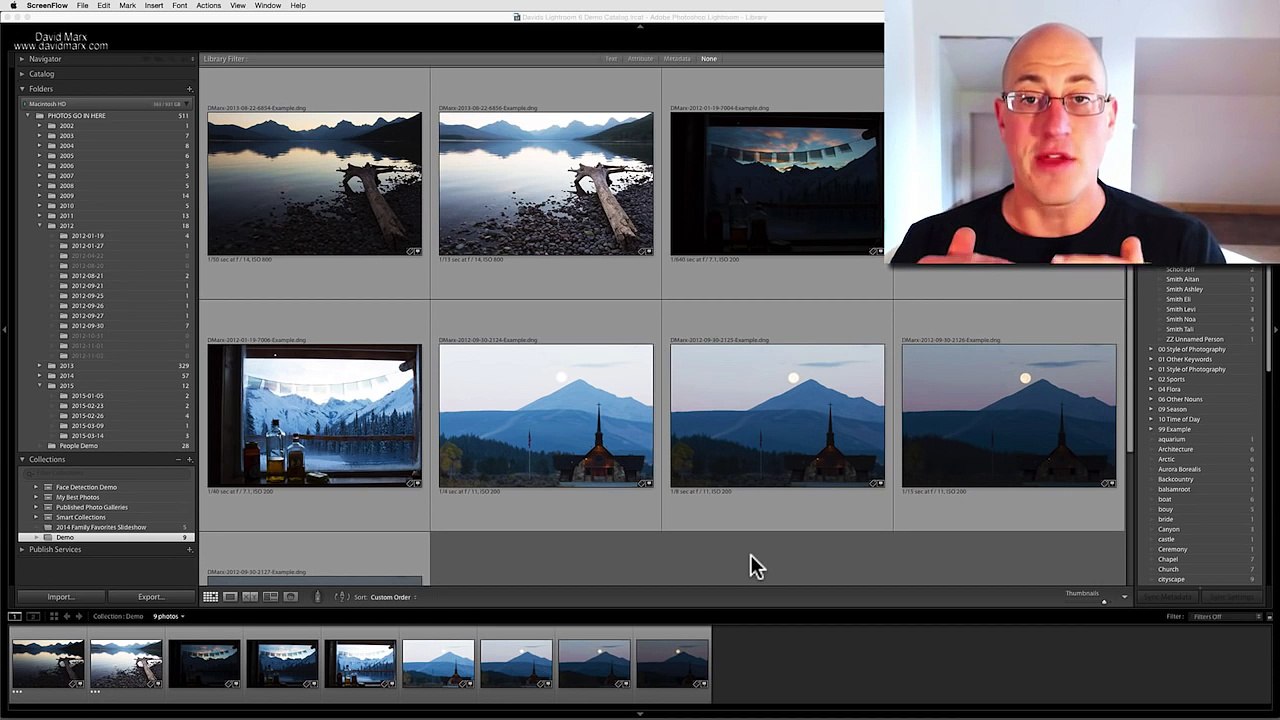Click the Sync Settings button
This screenshot has height=720, width=1280.
click(x=1231, y=597)
